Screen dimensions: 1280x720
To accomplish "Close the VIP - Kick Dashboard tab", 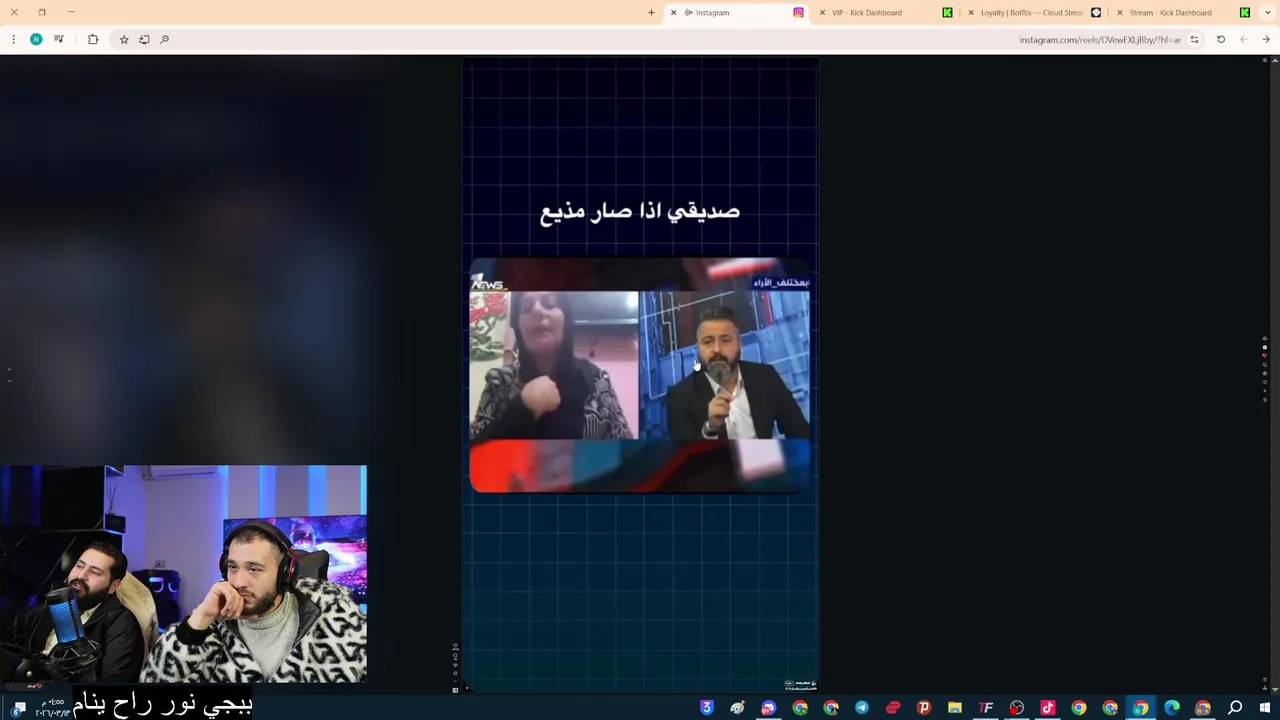I will 822,12.
